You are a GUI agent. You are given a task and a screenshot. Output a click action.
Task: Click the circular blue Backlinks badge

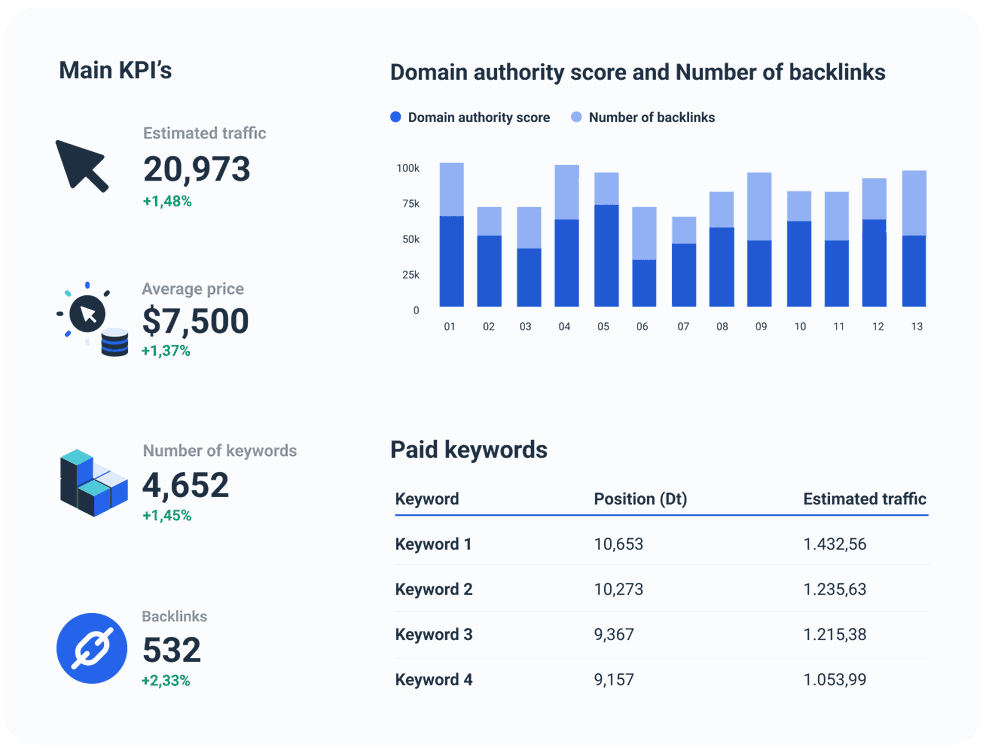[x=91, y=648]
